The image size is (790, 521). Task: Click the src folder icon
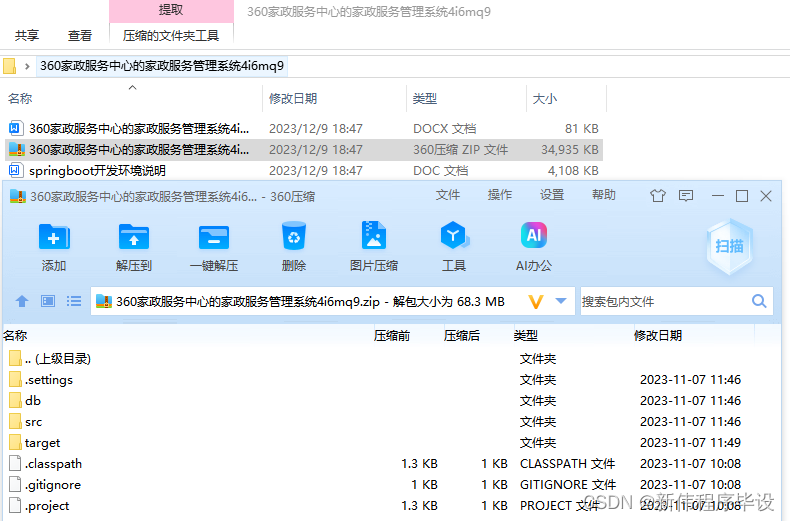tap(16, 422)
